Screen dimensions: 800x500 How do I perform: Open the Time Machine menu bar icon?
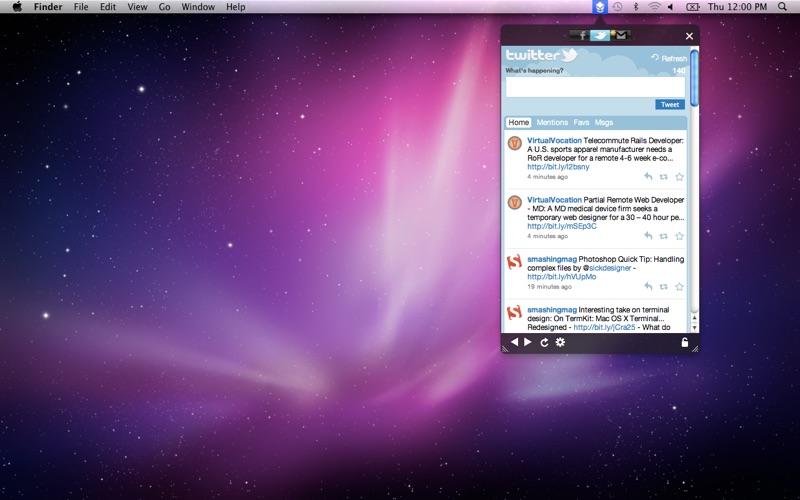pos(617,7)
